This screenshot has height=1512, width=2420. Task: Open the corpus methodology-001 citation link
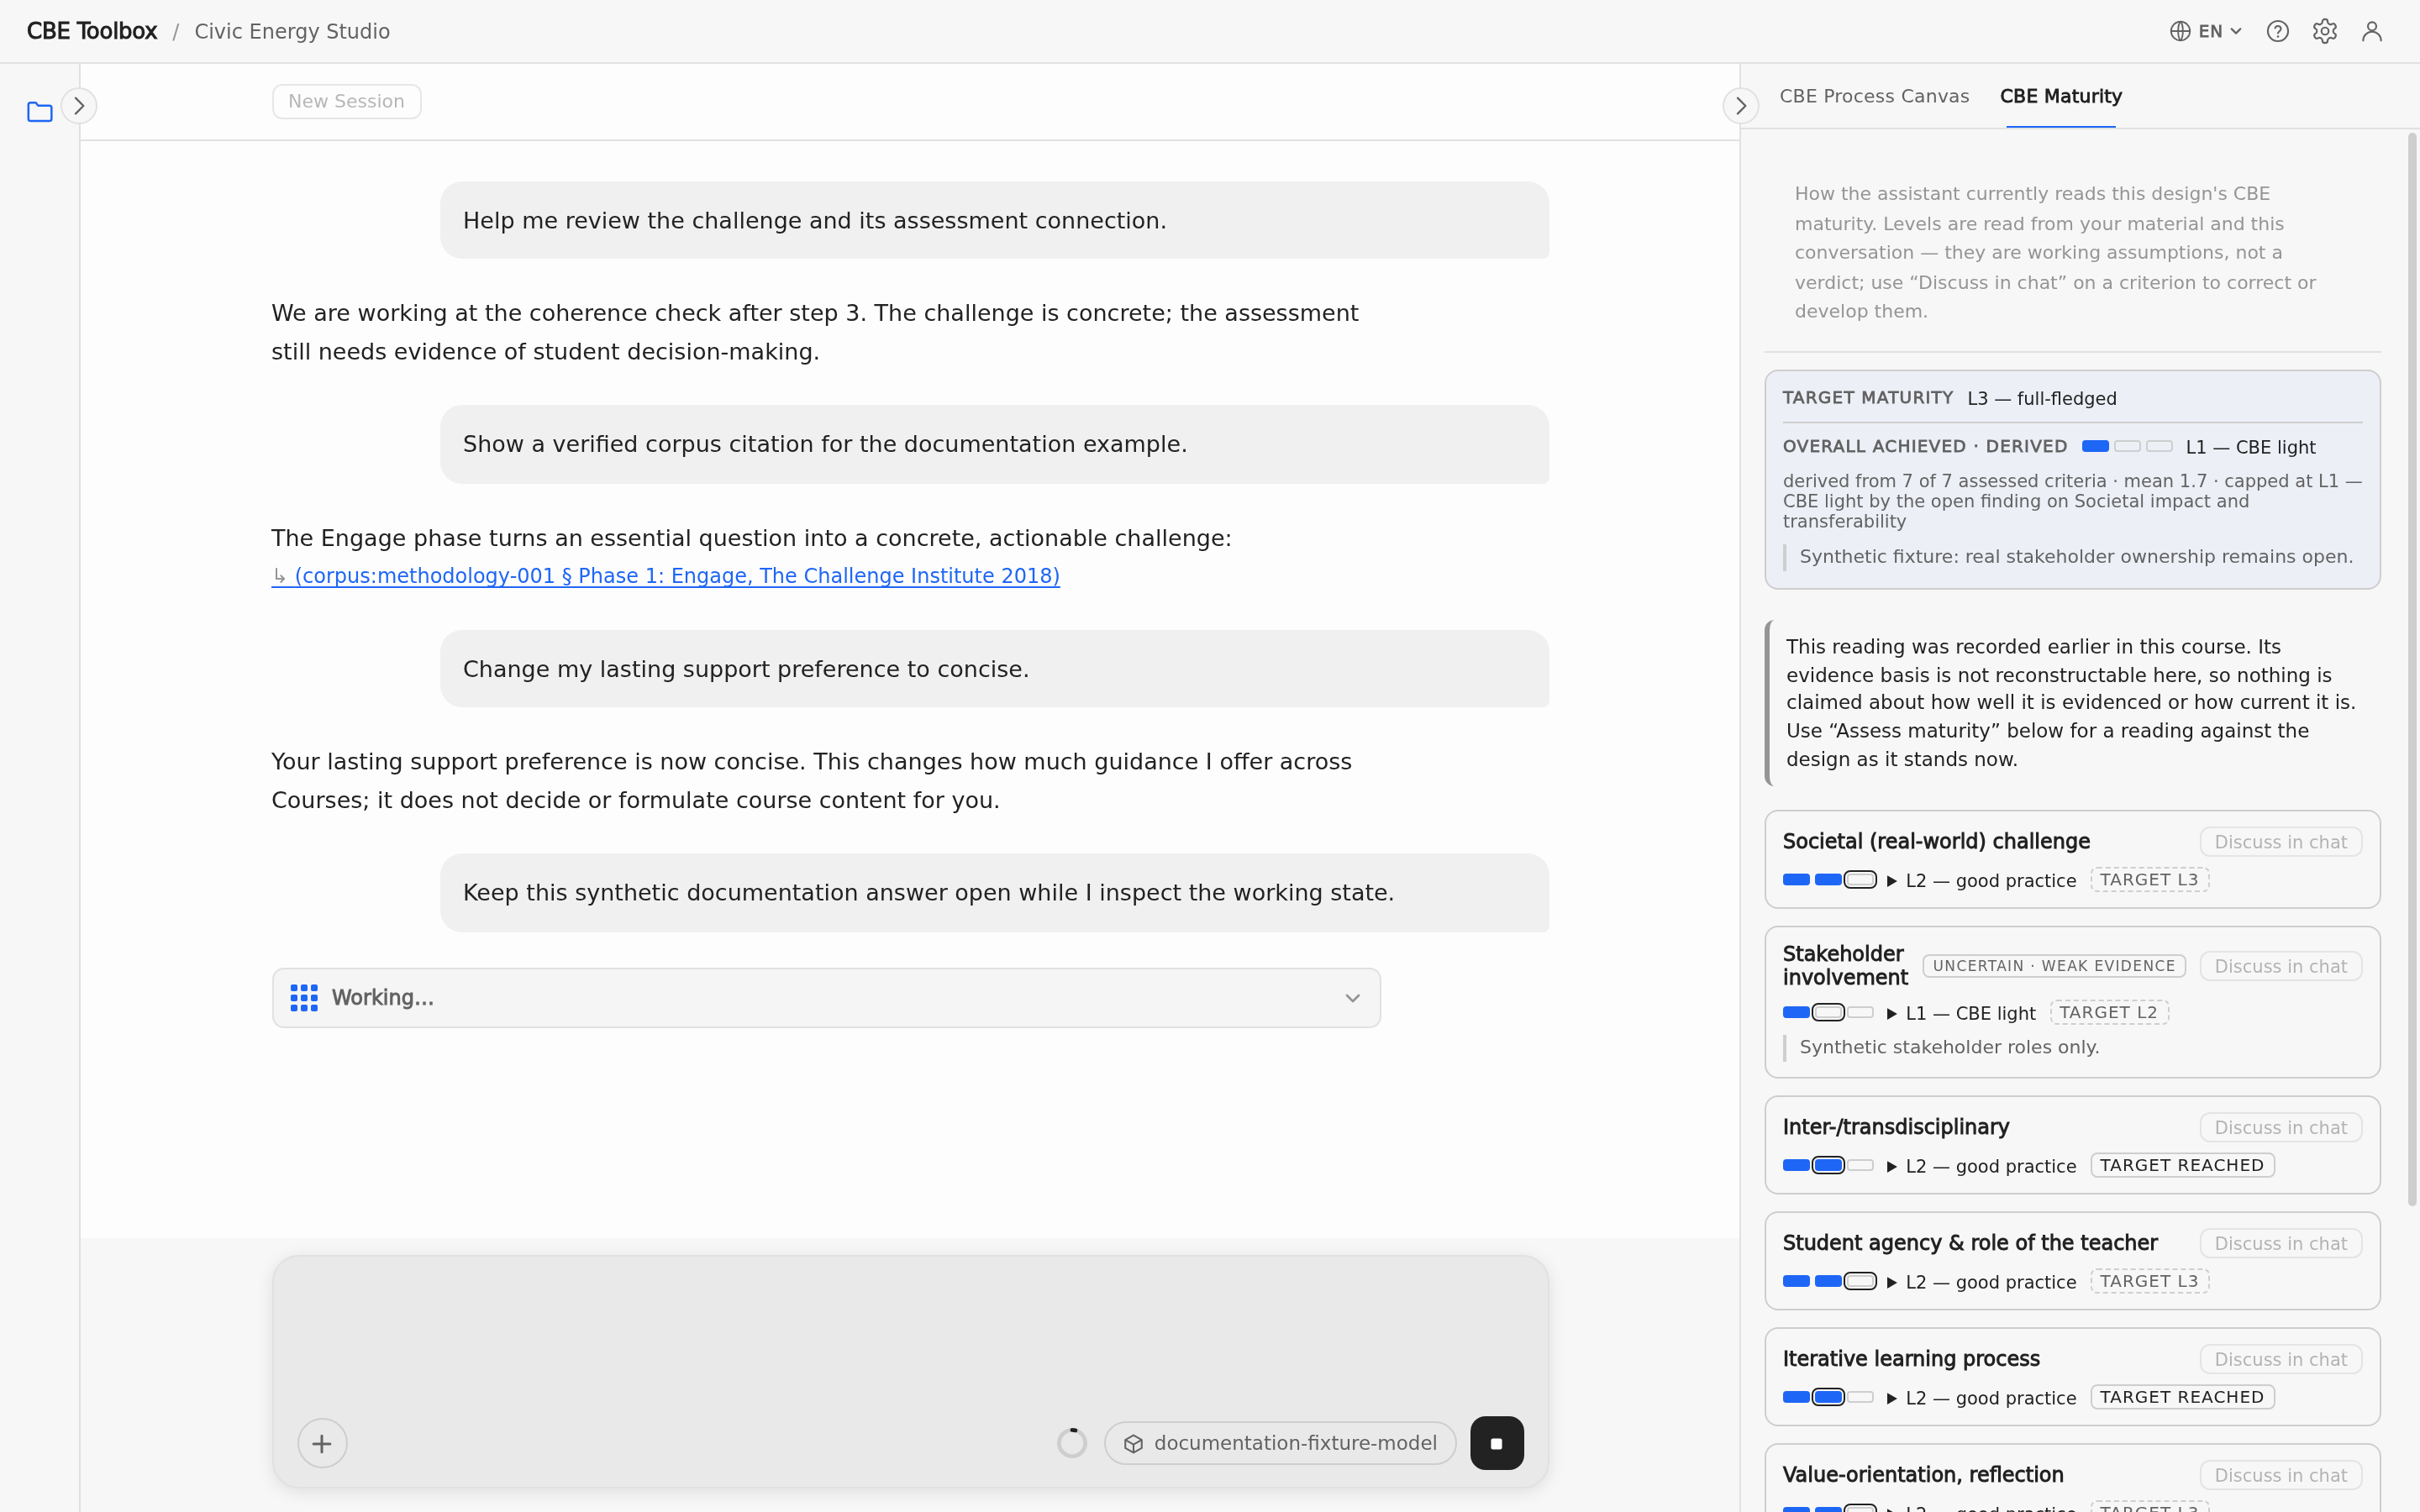(x=666, y=576)
